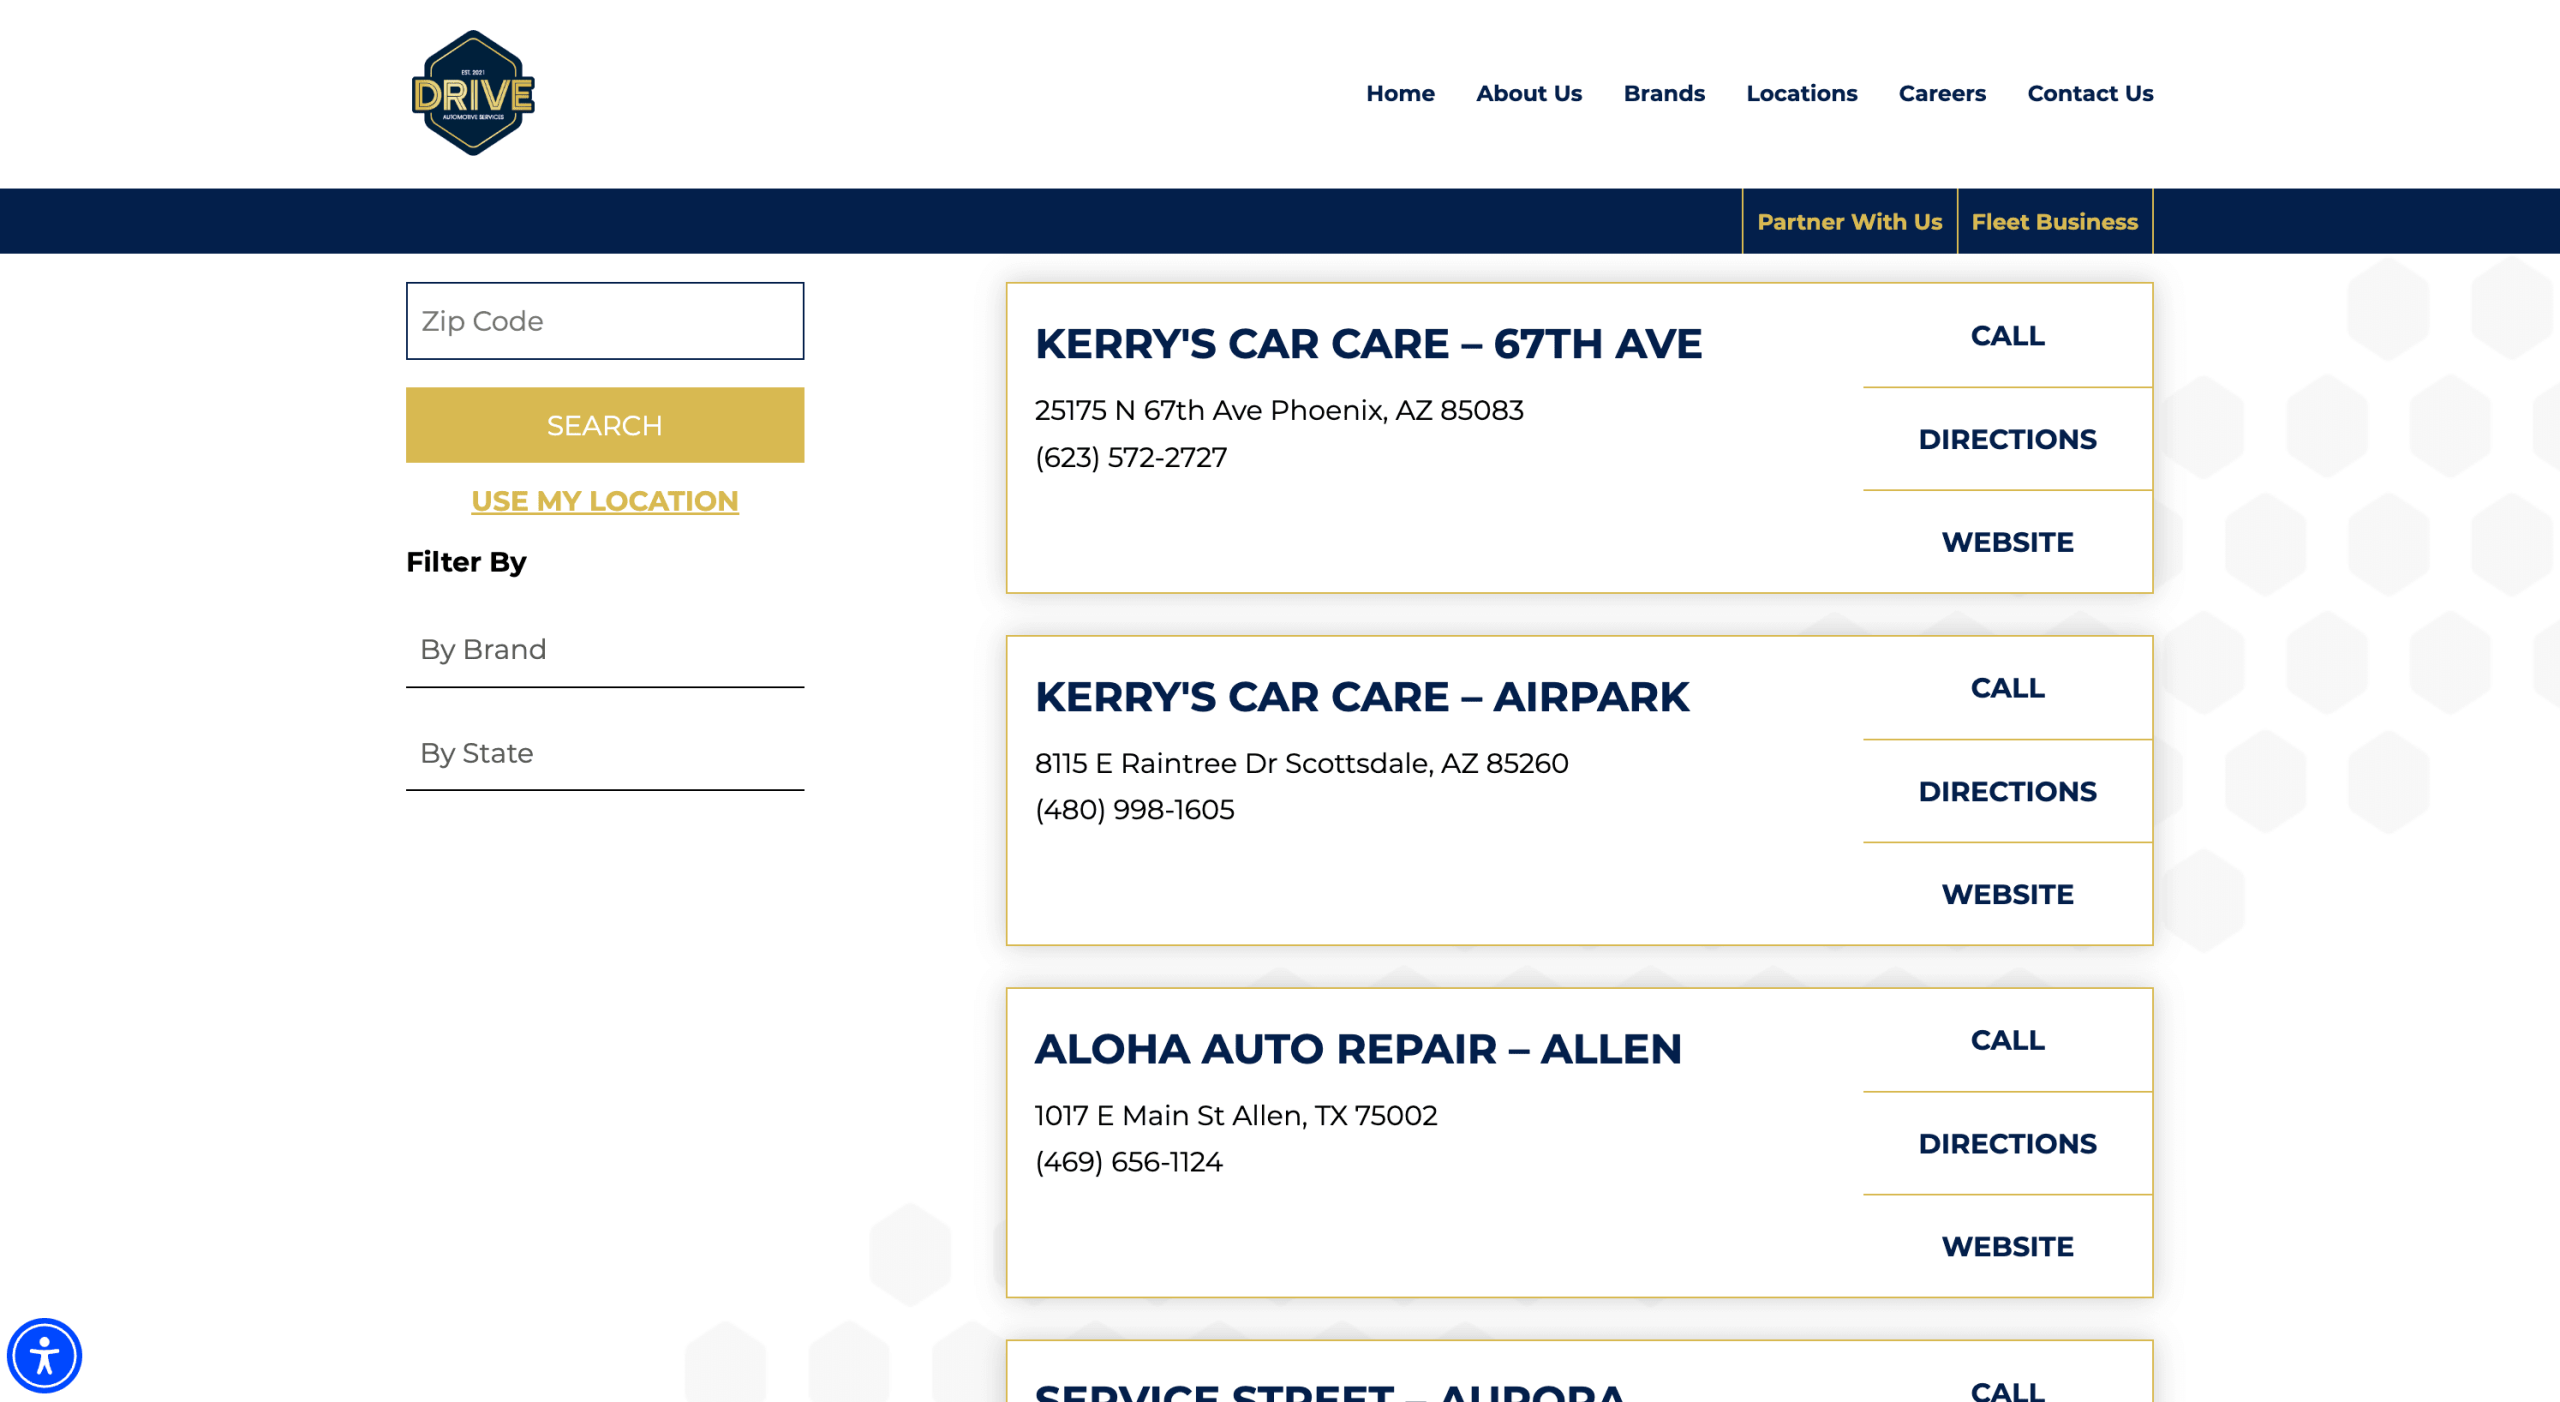Click the DRIVE Automotive Services logo
Viewport: 2560px width, 1402px height.
[x=473, y=93]
